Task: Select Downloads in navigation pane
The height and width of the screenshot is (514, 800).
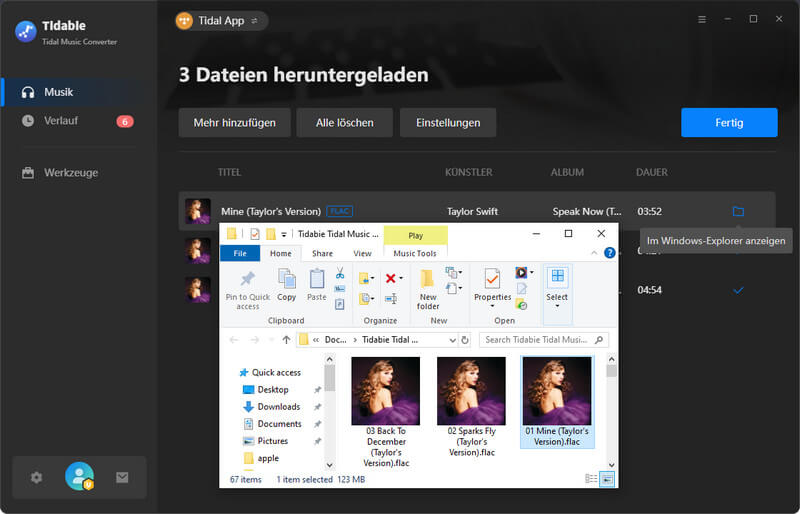Action: tap(279, 407)
